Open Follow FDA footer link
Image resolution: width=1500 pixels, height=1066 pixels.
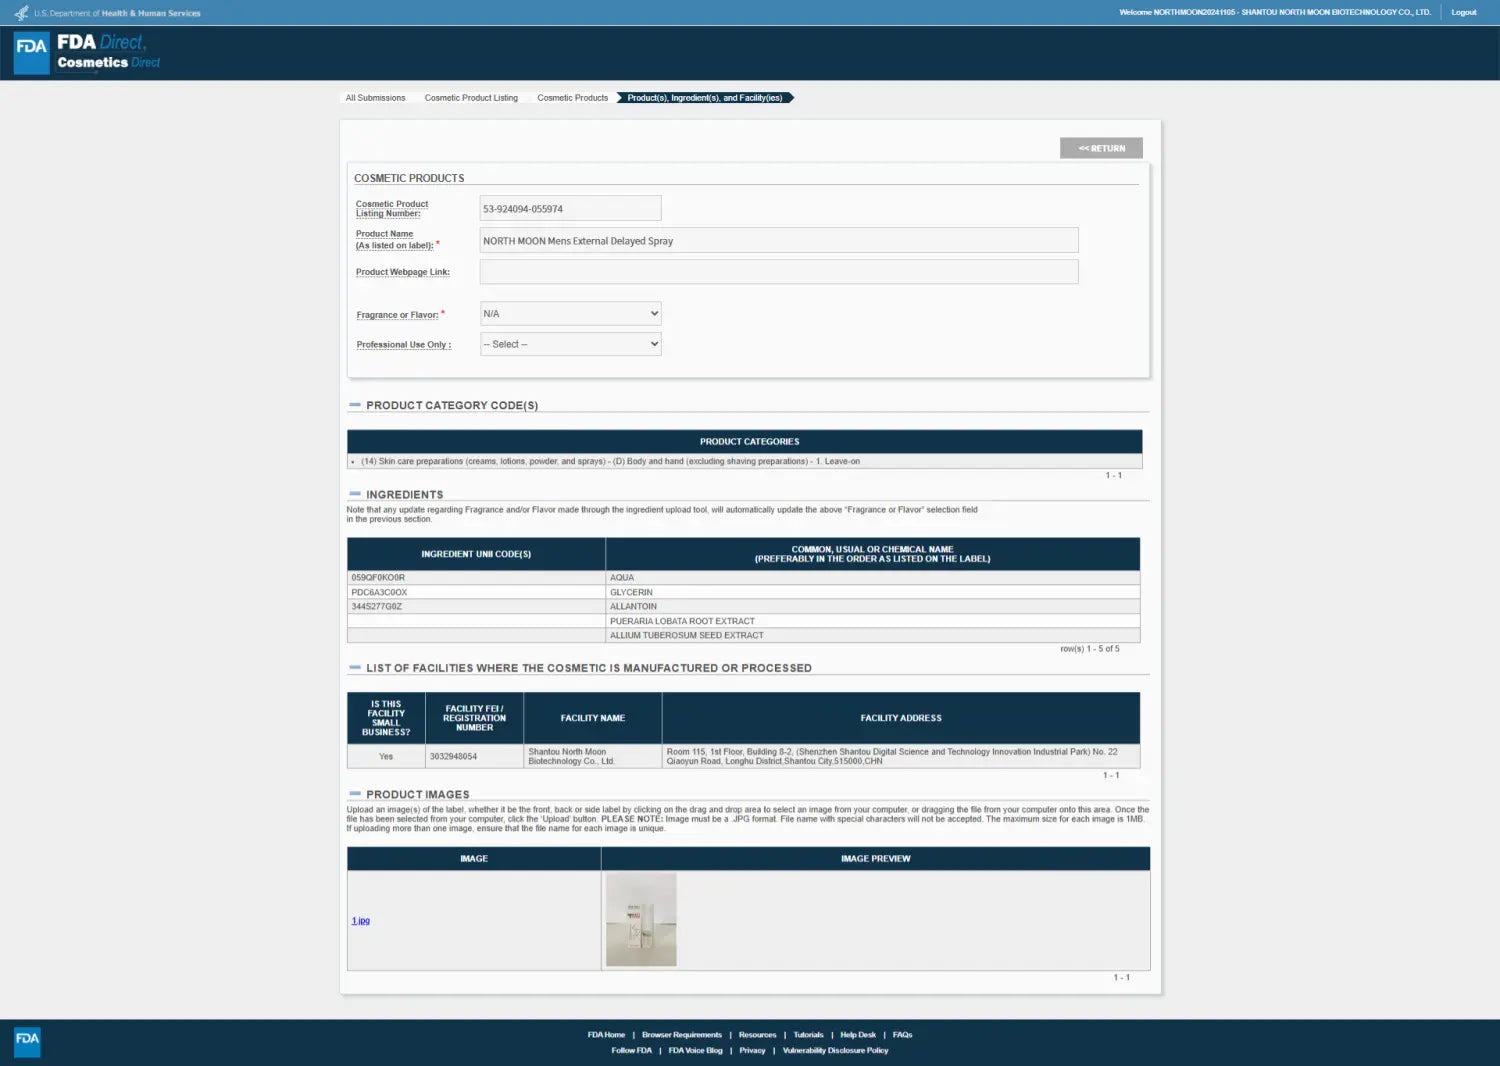[631, 1051]
